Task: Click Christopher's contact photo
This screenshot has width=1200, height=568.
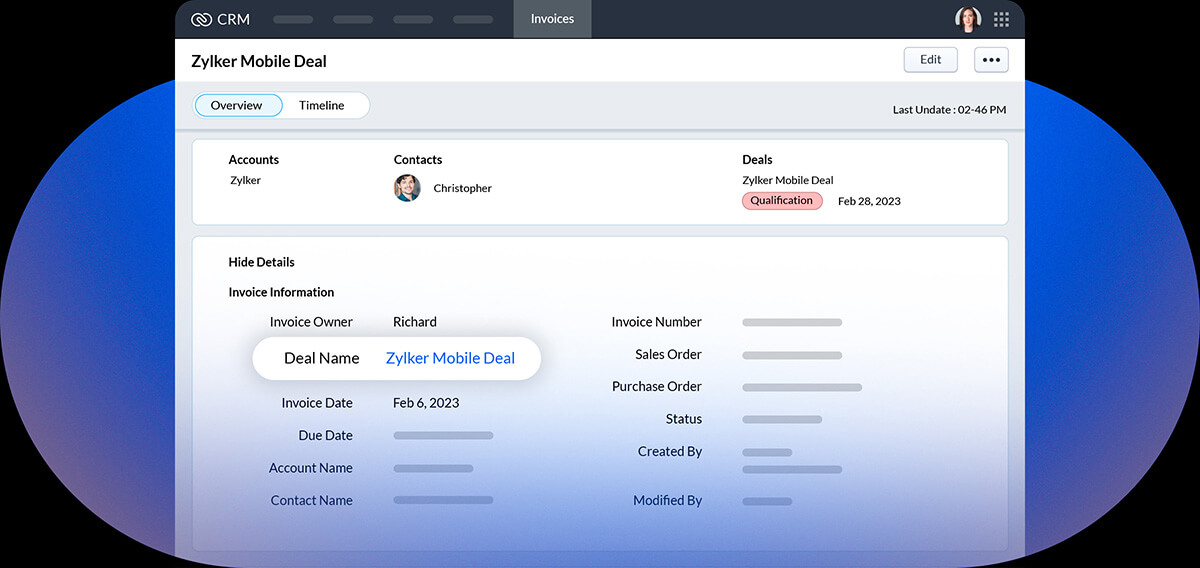Action: (407, 188)
